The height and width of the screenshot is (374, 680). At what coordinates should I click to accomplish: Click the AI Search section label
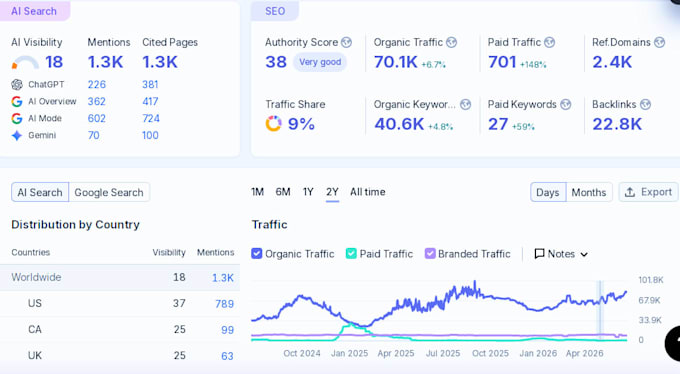[x=34, y=11]
